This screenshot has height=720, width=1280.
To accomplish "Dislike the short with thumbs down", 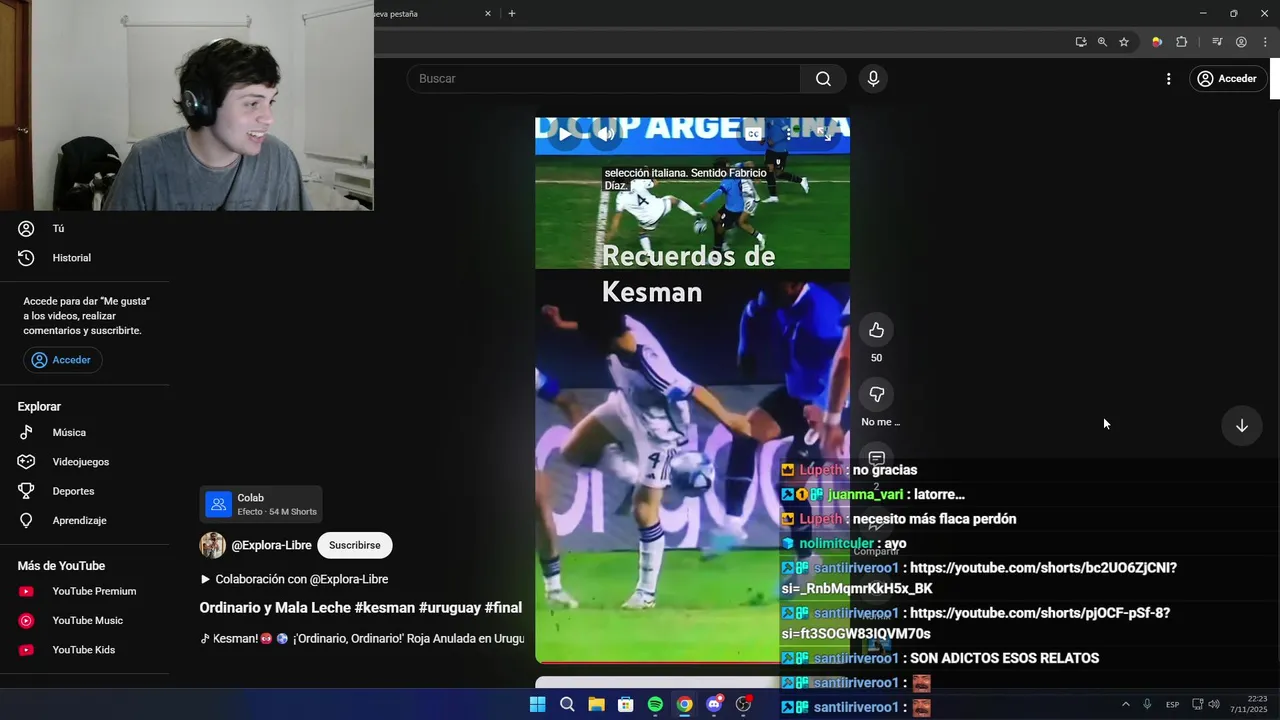I will (x=876, y=394).
